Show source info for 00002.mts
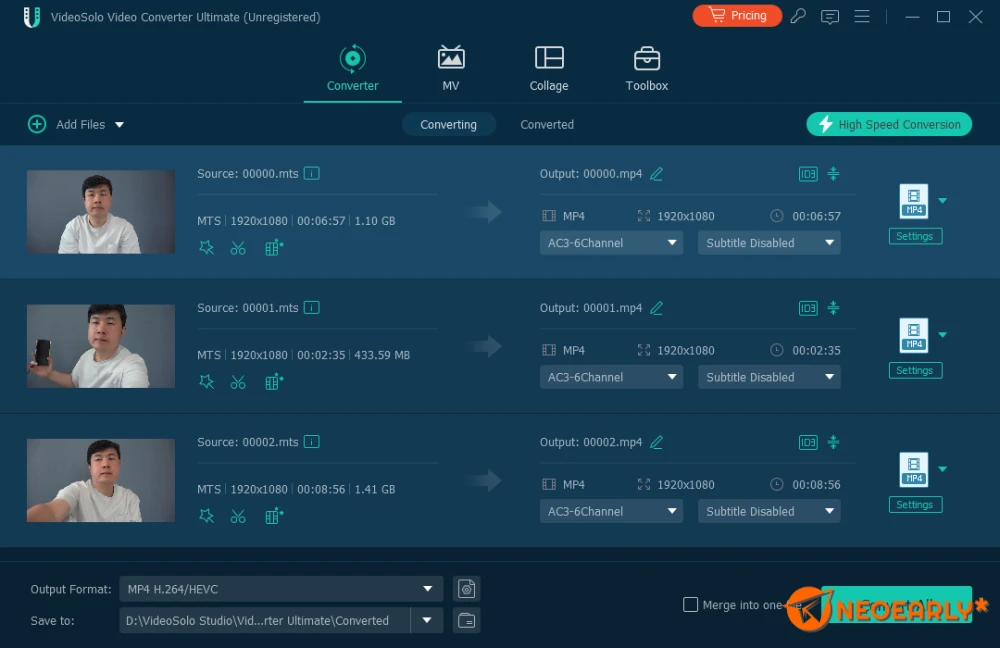The height and width of the screenshot is (648, 1000). (x=311, y=442)
